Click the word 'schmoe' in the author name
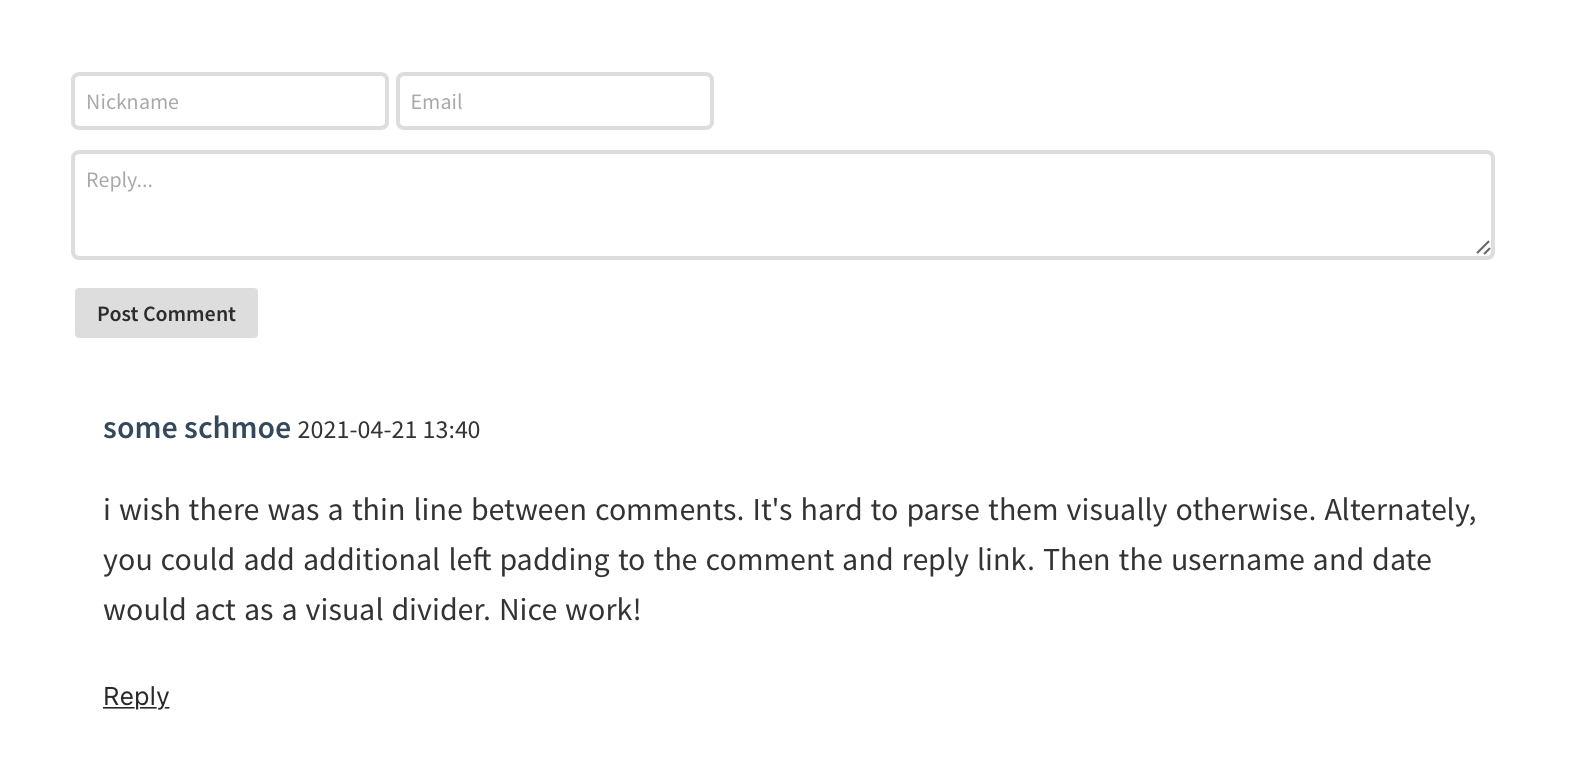 pyautogui.click(x=238, y=428)
